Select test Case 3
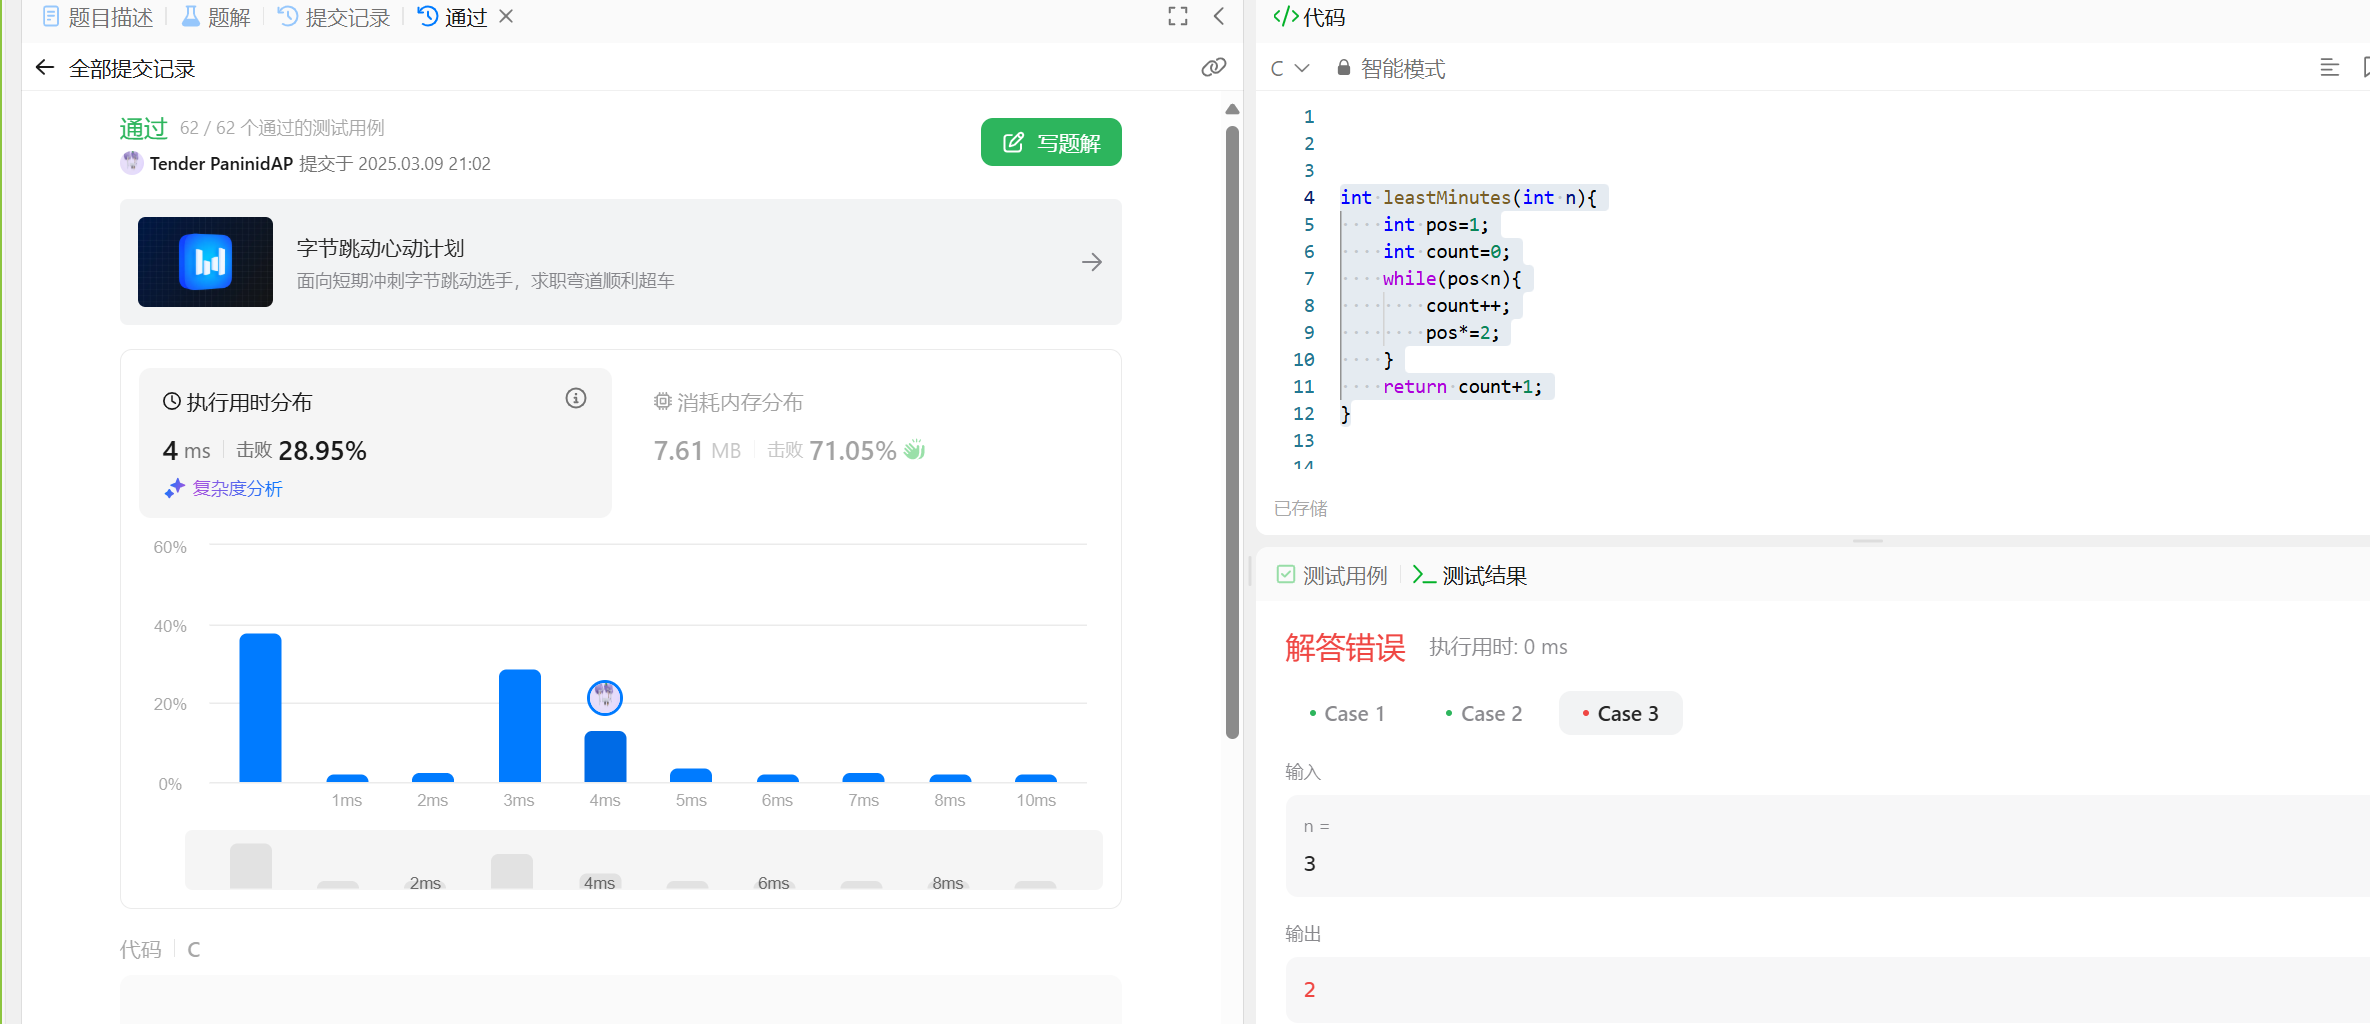Screen dimensions: 2370x1024 pyautogui.click(x=1620, y=714)
